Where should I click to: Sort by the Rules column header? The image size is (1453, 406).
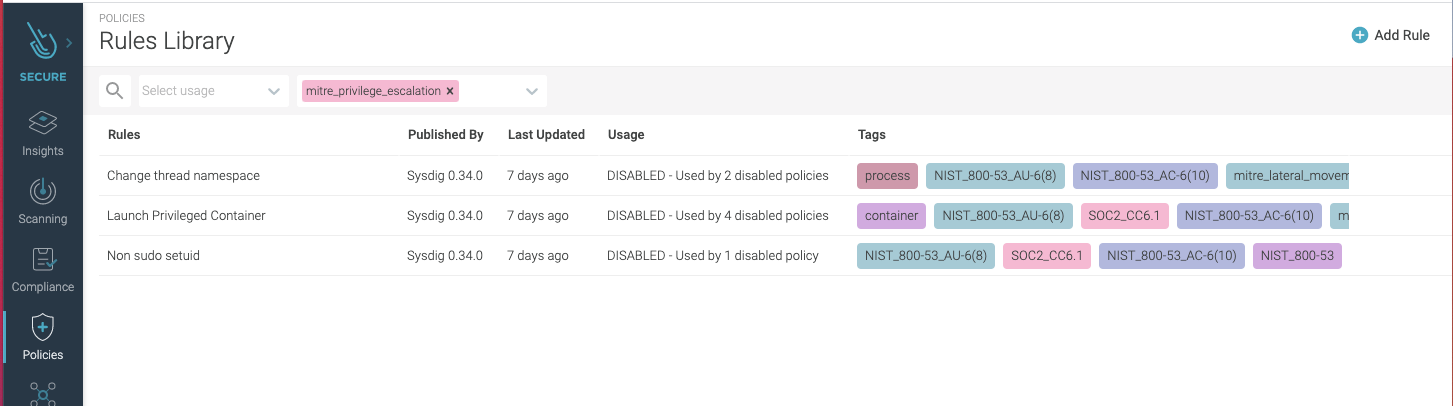pos(124,134)
